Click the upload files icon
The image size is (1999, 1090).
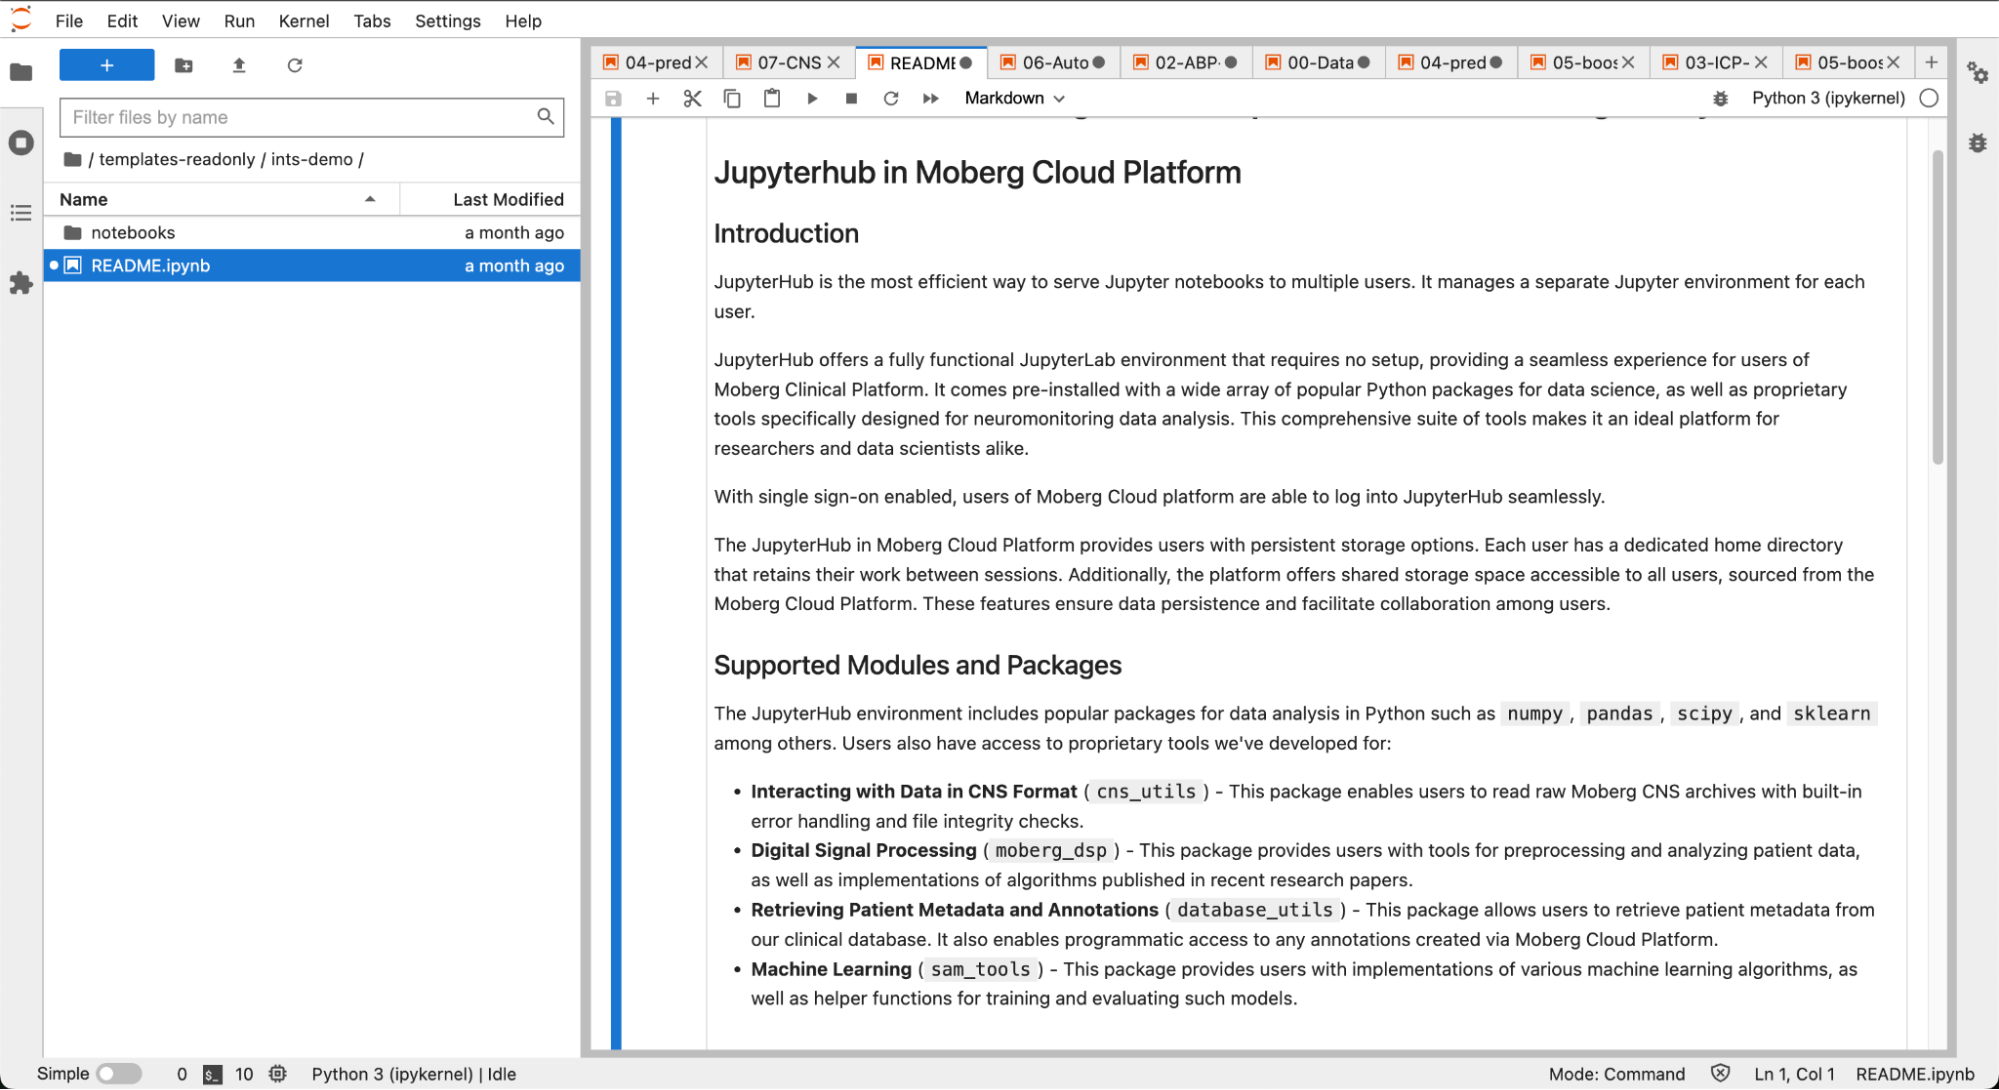click(239, 65)
